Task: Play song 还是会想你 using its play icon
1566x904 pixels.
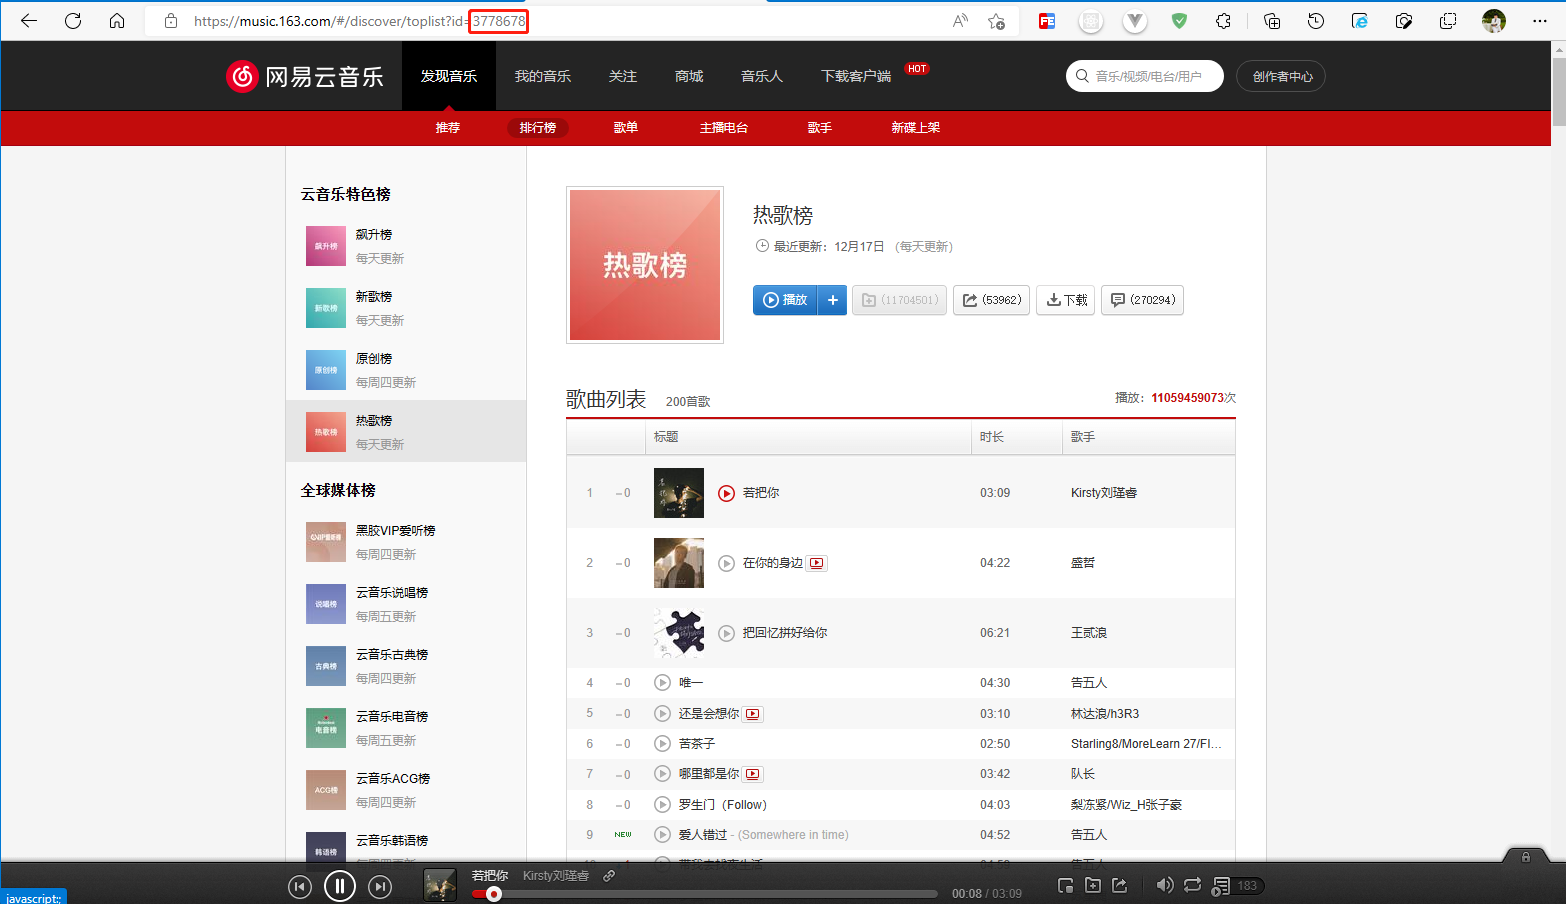Action: tap(662, 714)
